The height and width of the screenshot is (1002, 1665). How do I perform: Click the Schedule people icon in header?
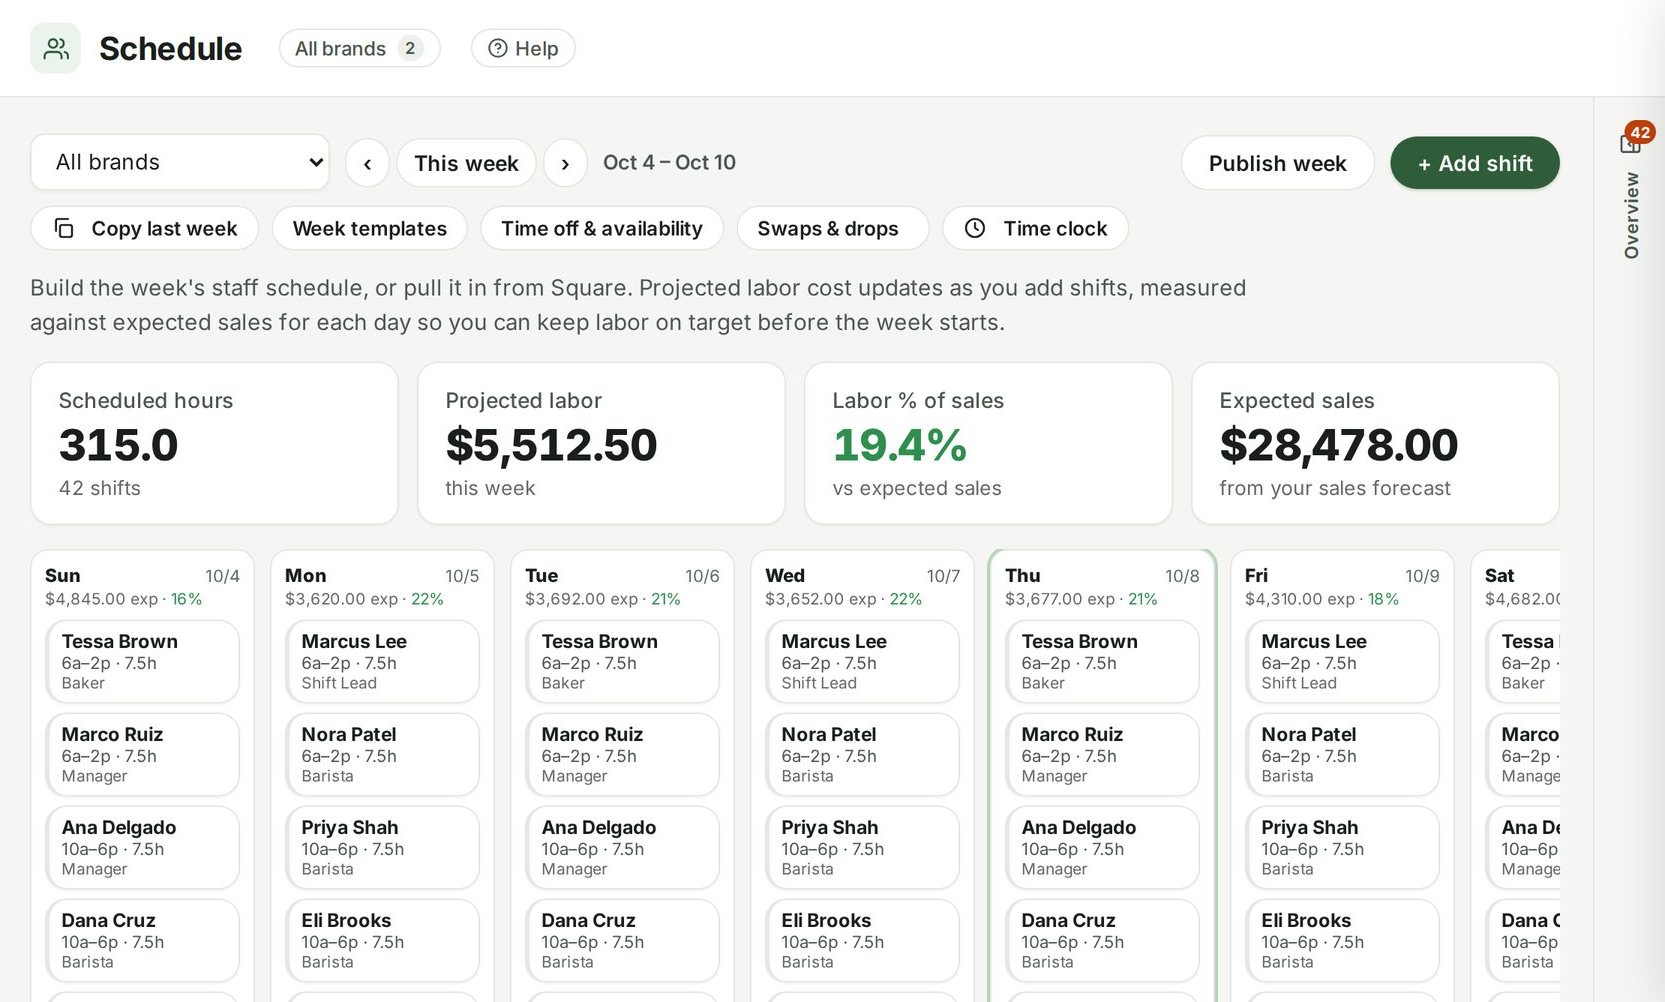(x=55, y=48)
